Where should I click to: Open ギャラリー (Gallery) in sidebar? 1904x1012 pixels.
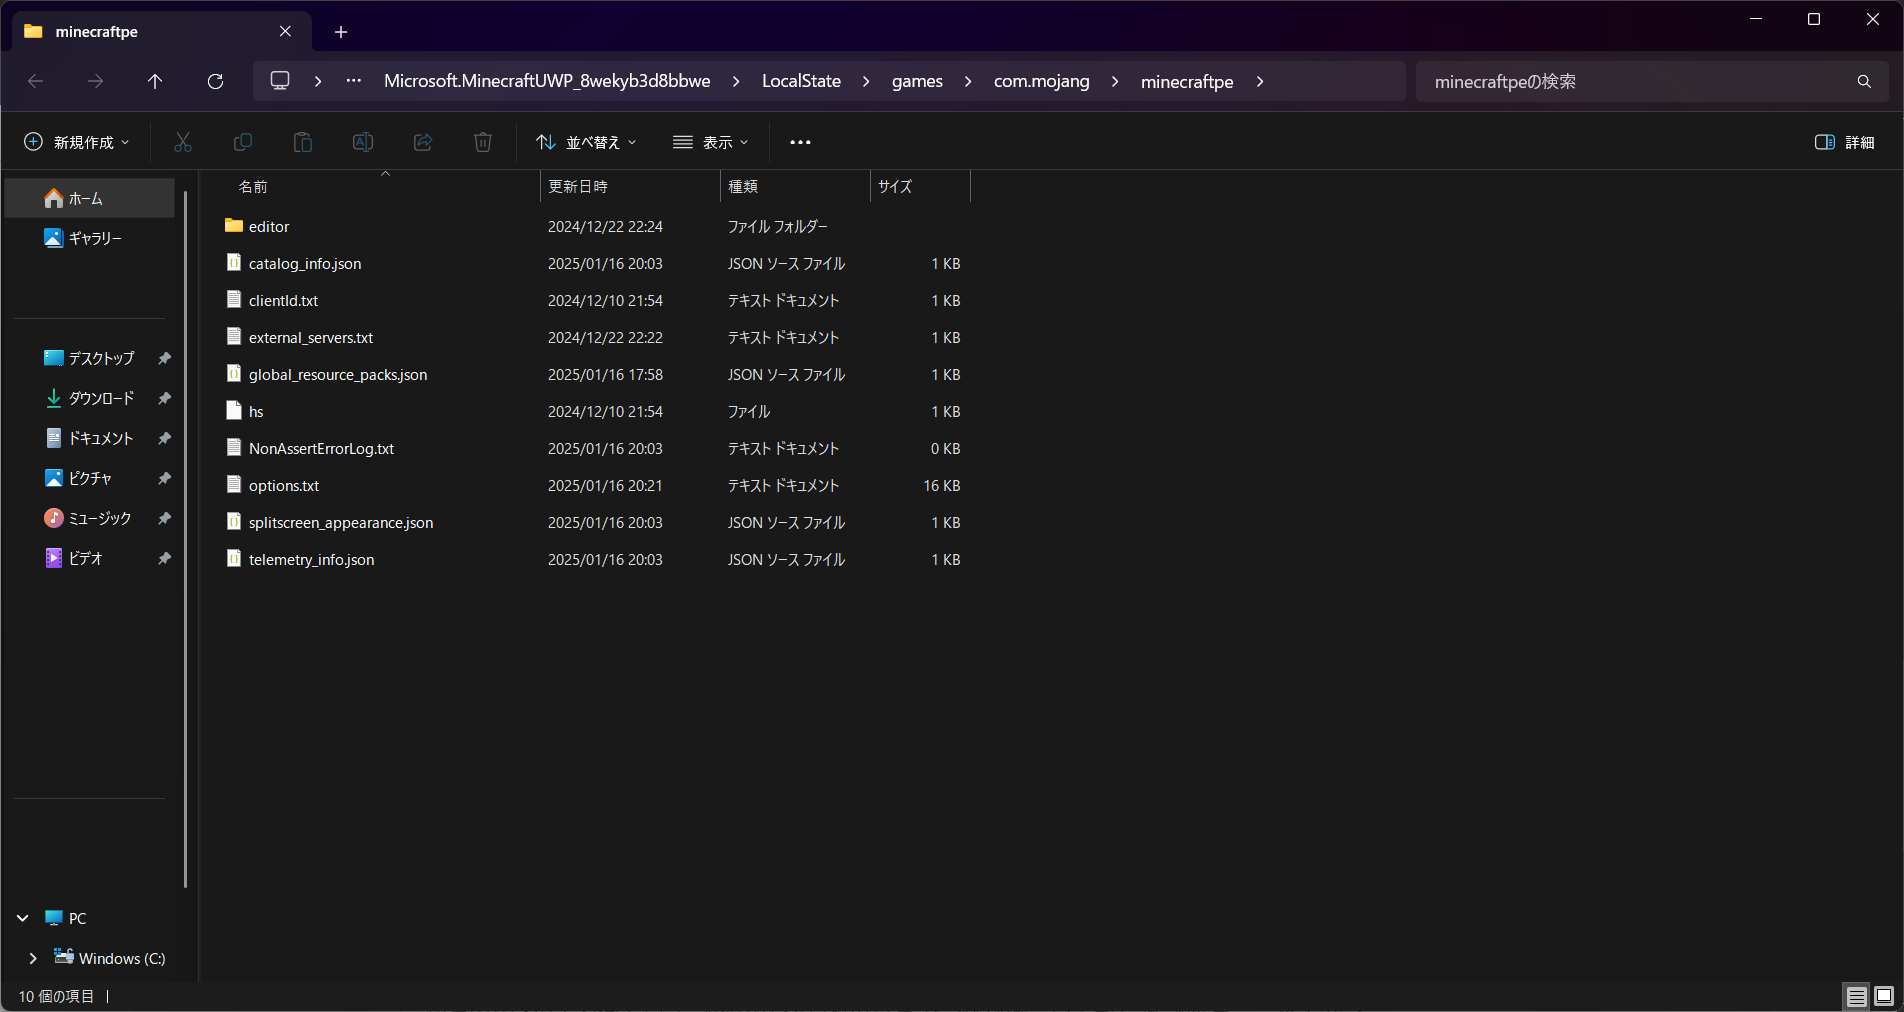[x=90, y=238]
